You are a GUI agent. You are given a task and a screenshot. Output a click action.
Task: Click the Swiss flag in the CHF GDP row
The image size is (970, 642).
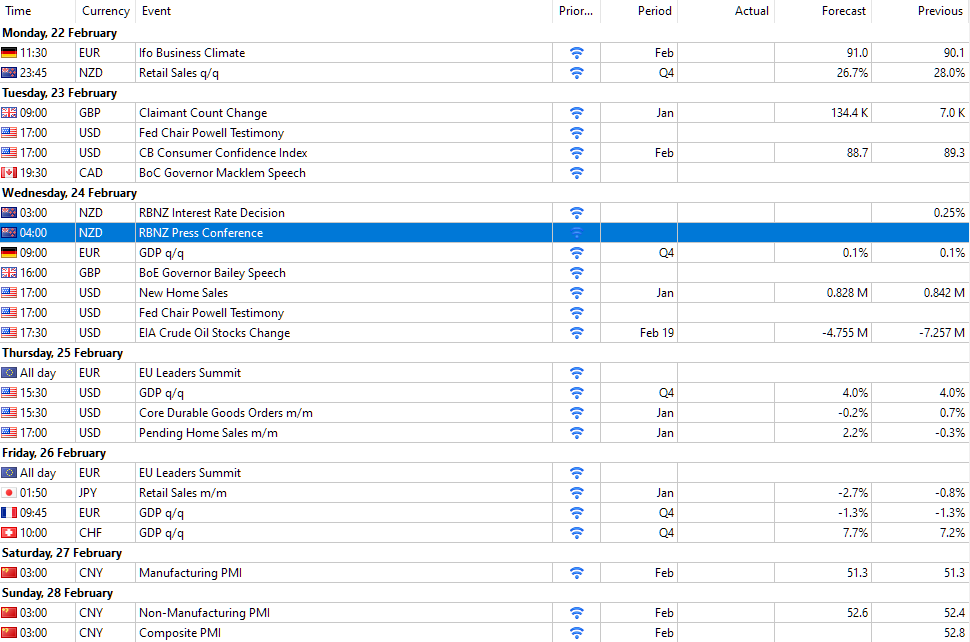click(9, 533)
